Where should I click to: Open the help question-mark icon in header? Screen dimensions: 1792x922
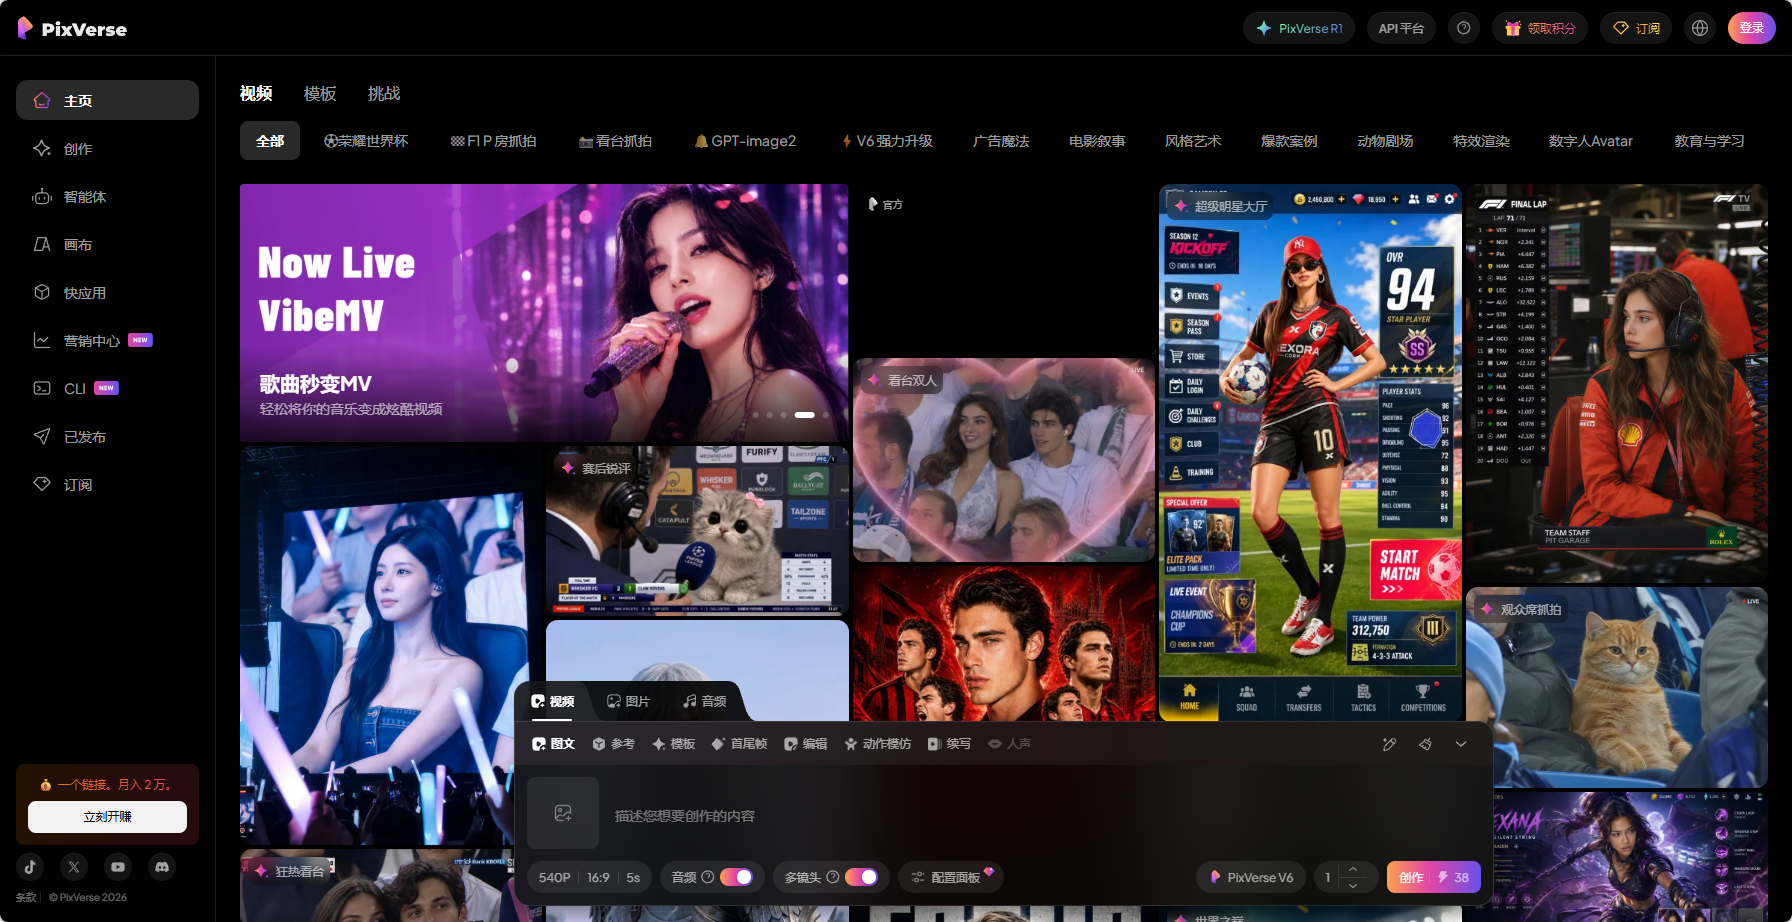click(x=1464, y=28)
